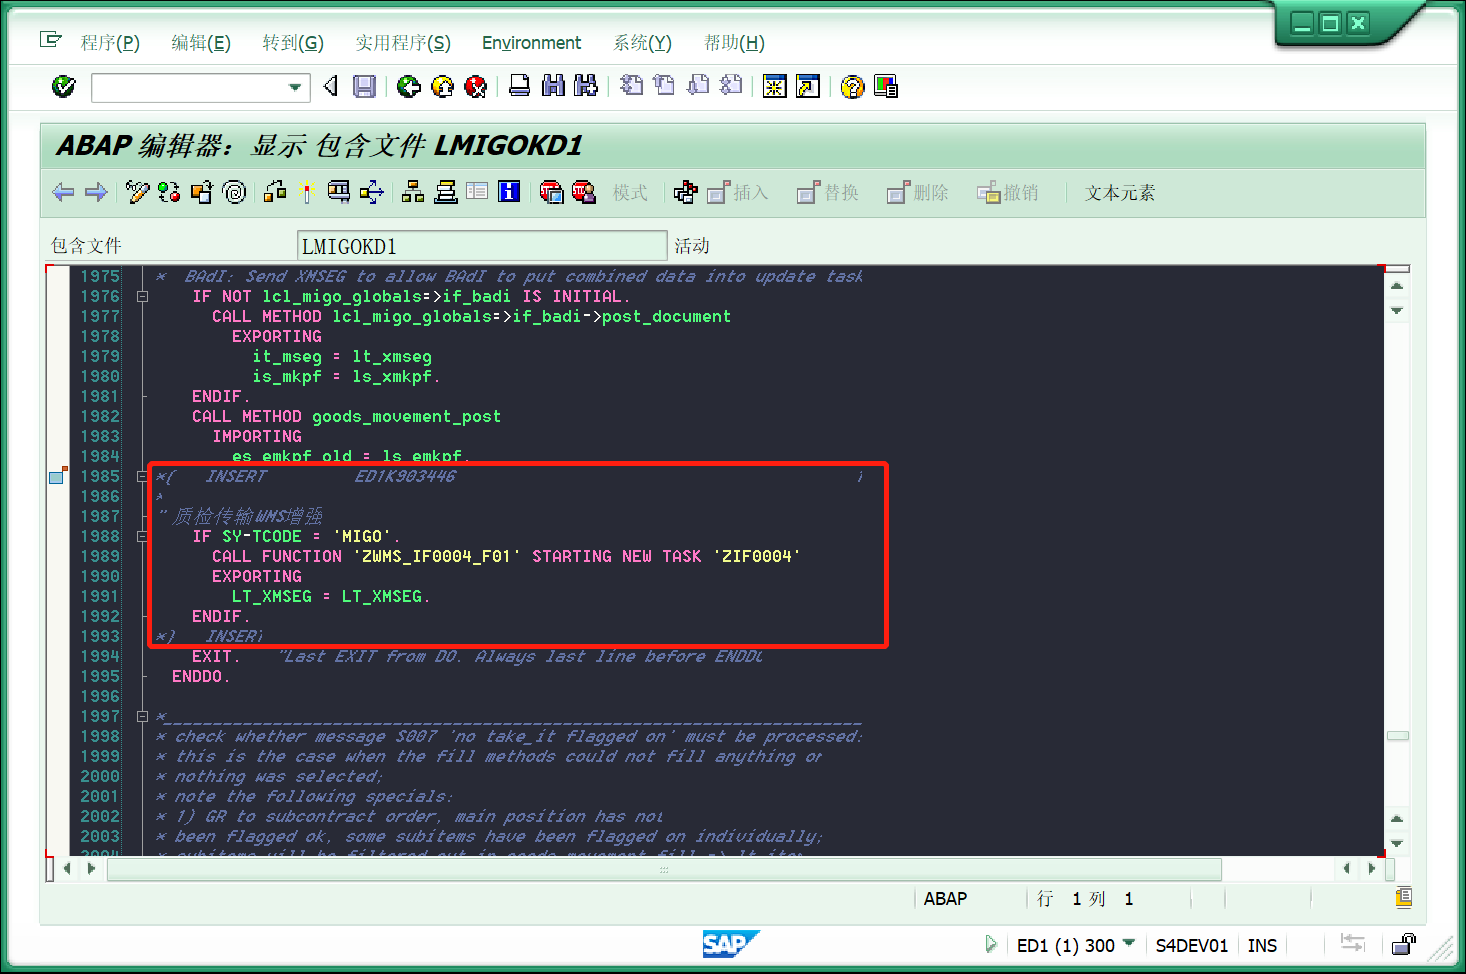The width and height of the screenshot is (1466, 974).
Task: Click the blue Help-on info icon
Action: [509, 192]
